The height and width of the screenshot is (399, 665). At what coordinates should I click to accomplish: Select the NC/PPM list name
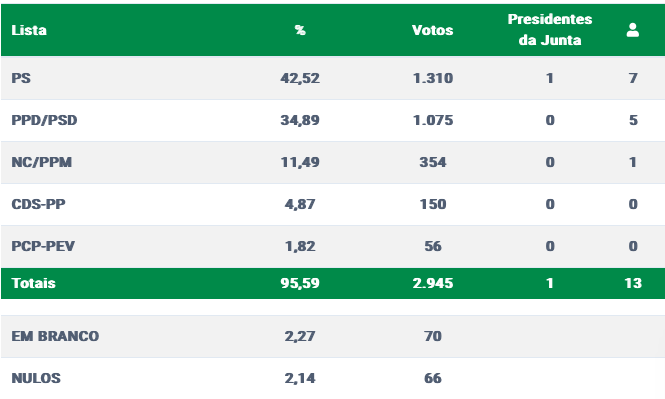point(42,162)
